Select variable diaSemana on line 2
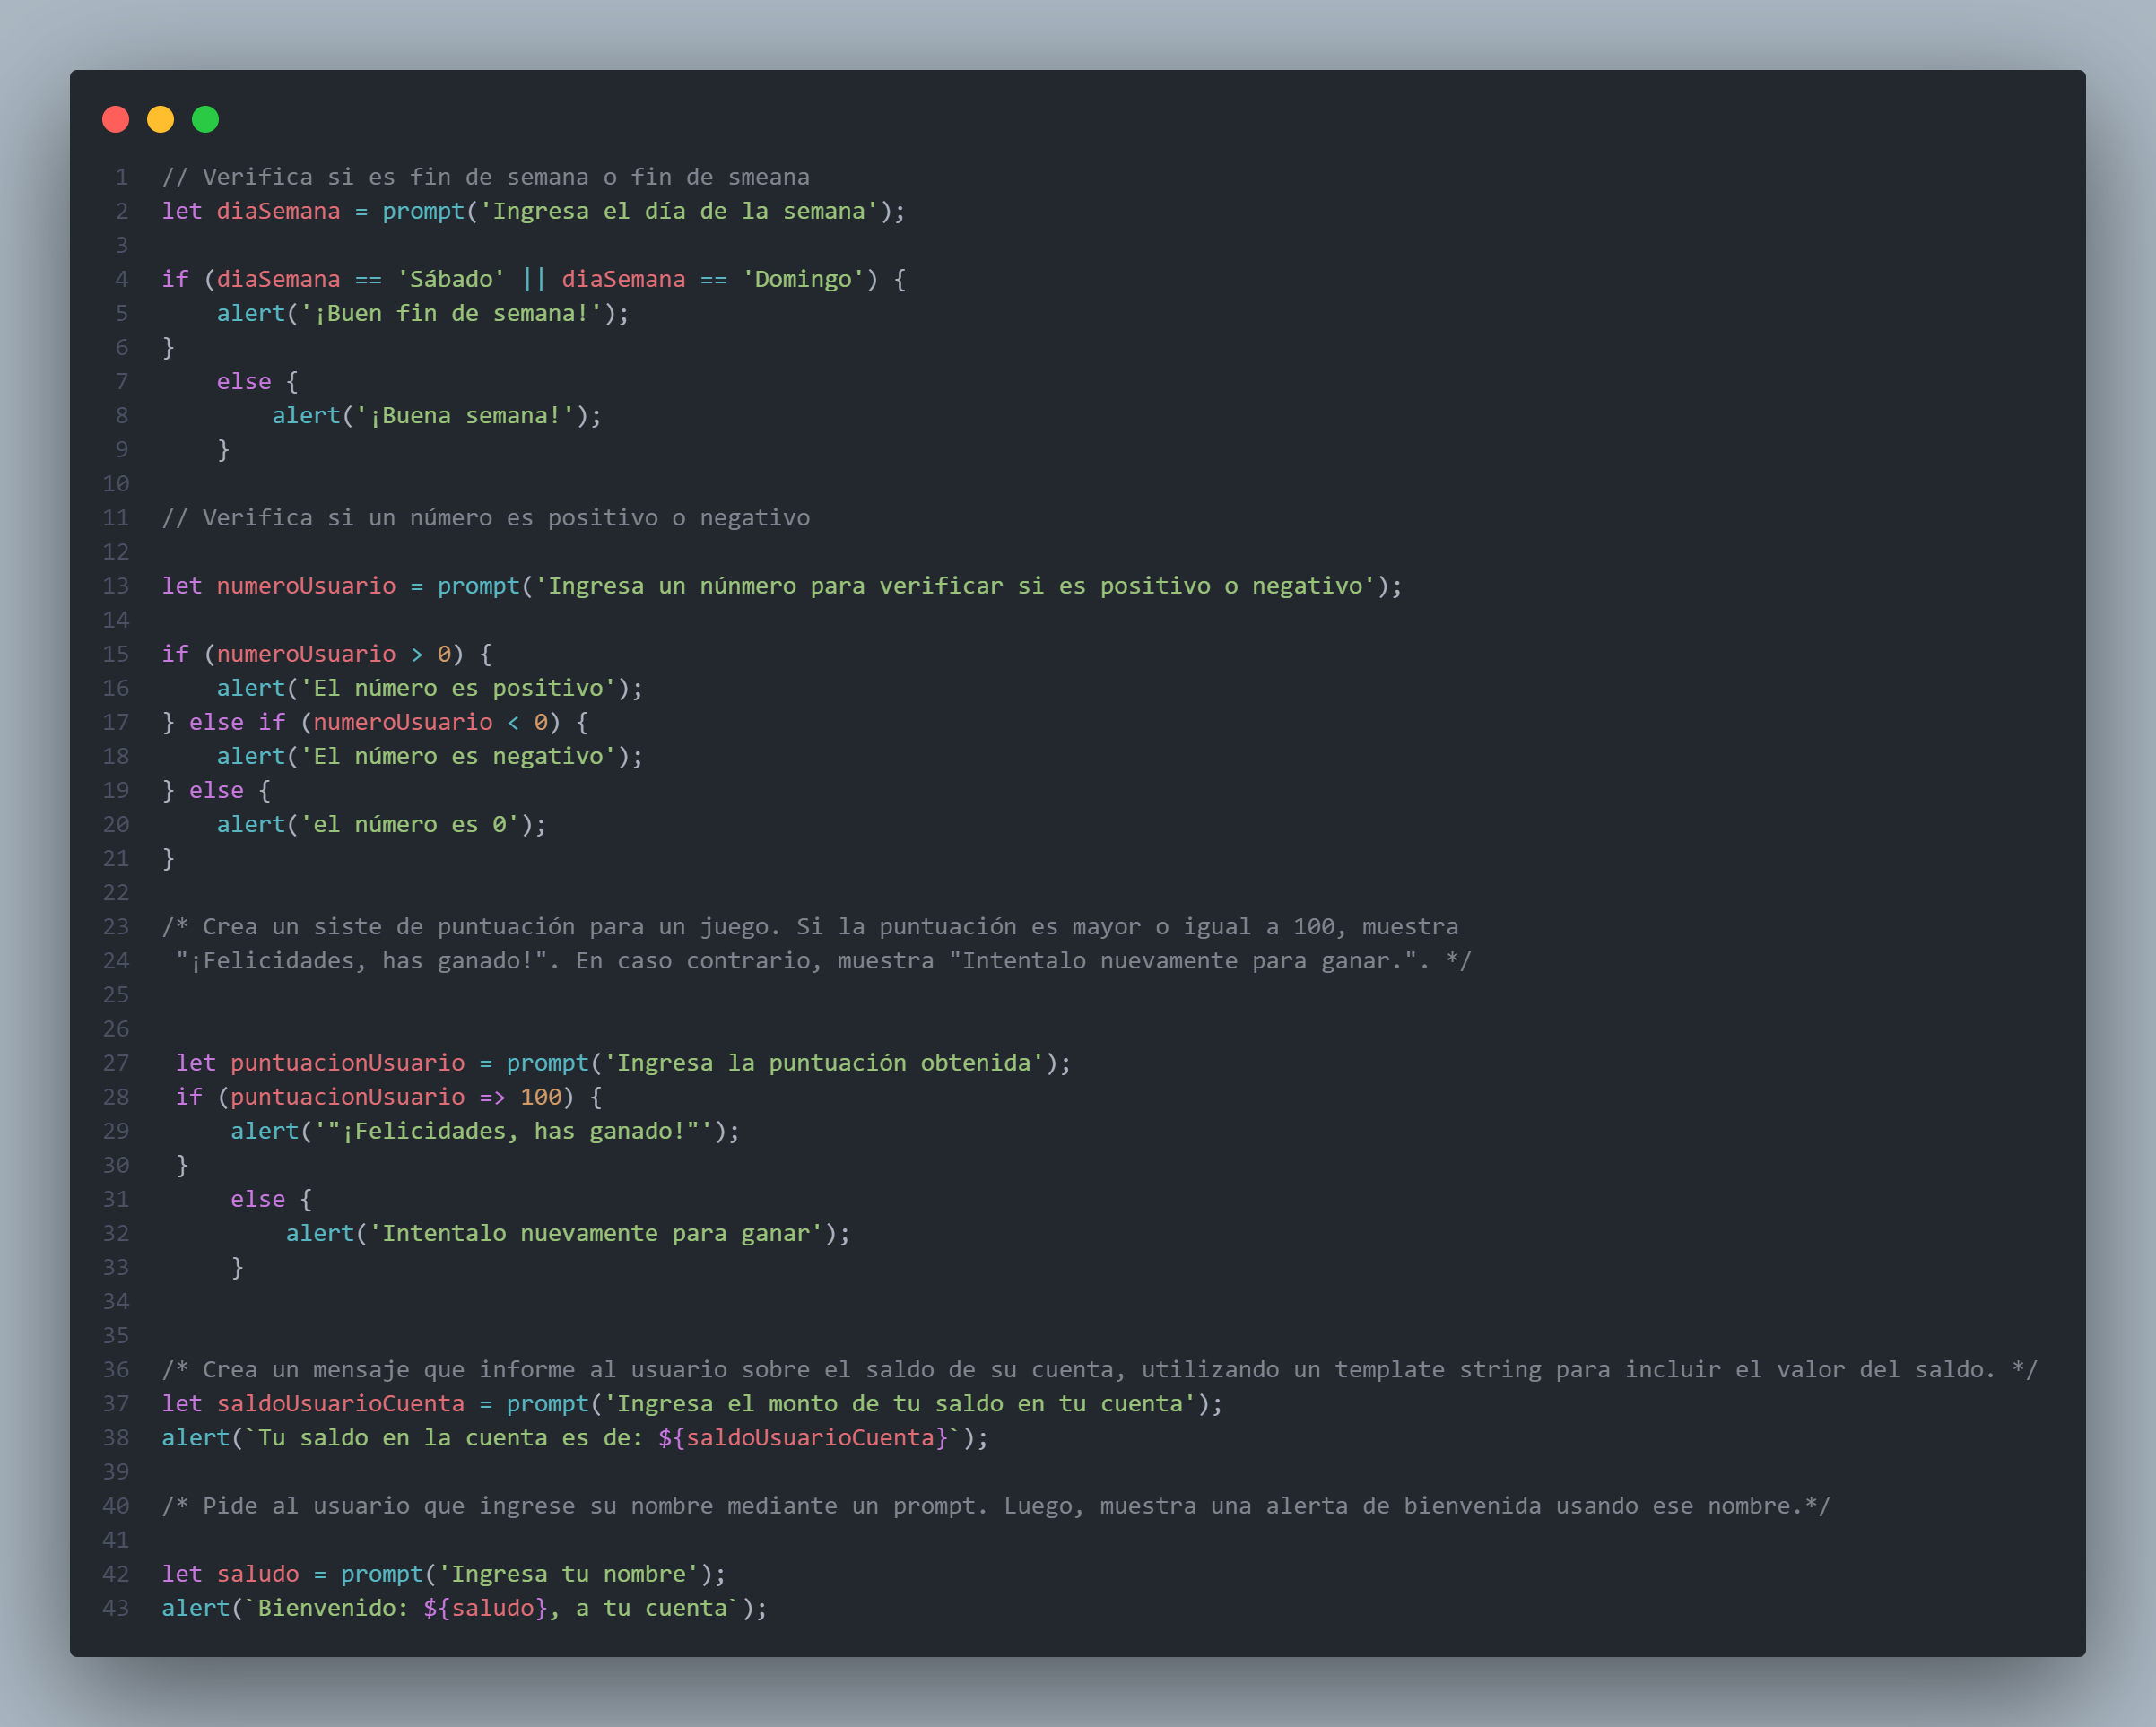 [279, 211]
